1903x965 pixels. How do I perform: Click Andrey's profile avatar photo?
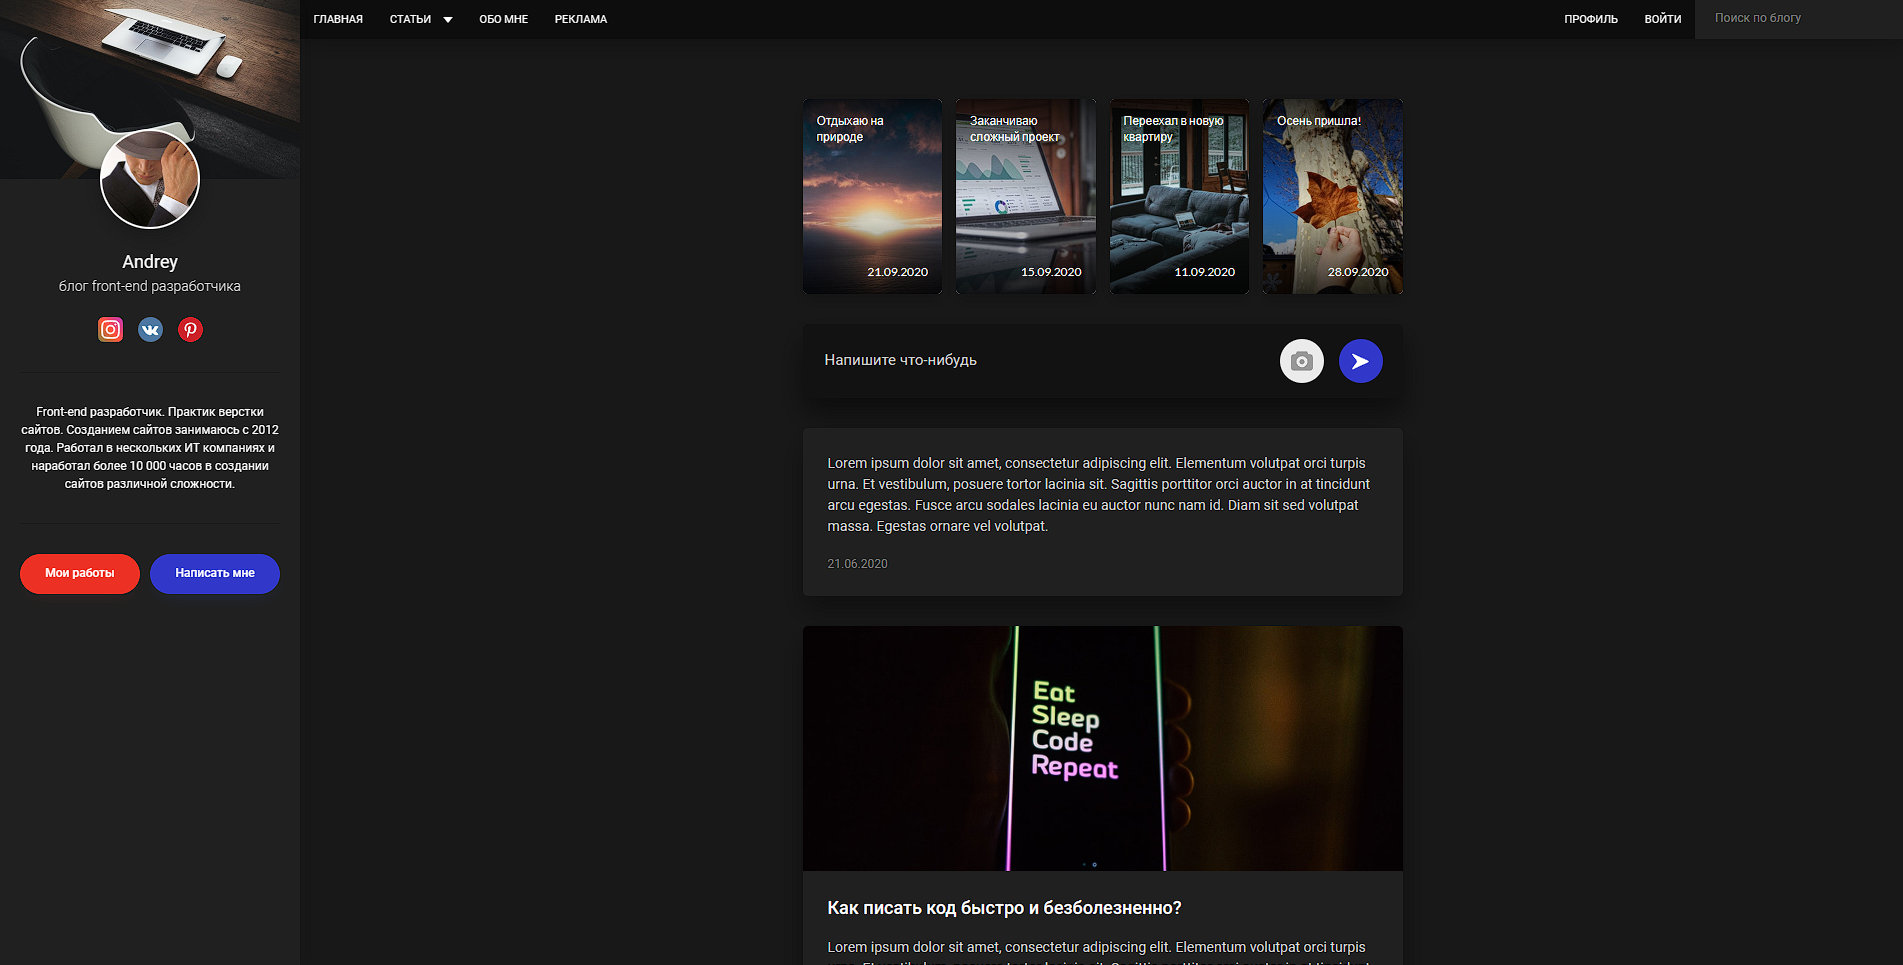[x=150, y=180]
